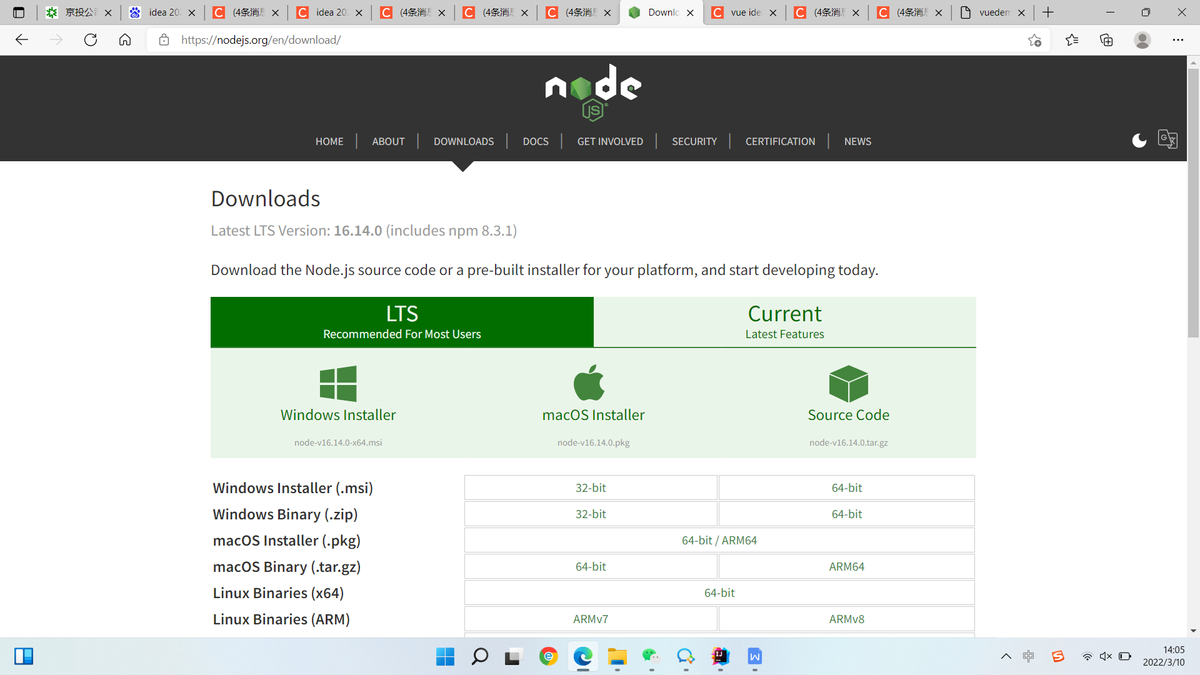Switch to the vueden browser tab

click(x=992, y=13)
